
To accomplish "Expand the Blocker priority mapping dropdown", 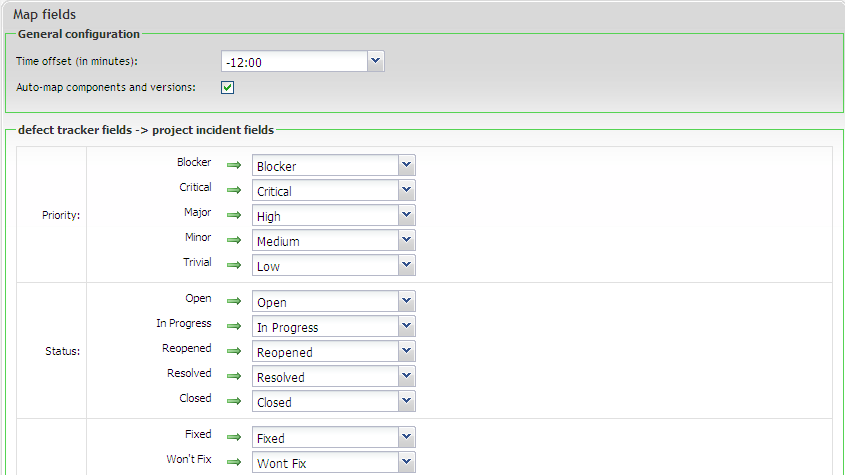I will point(406,165).
